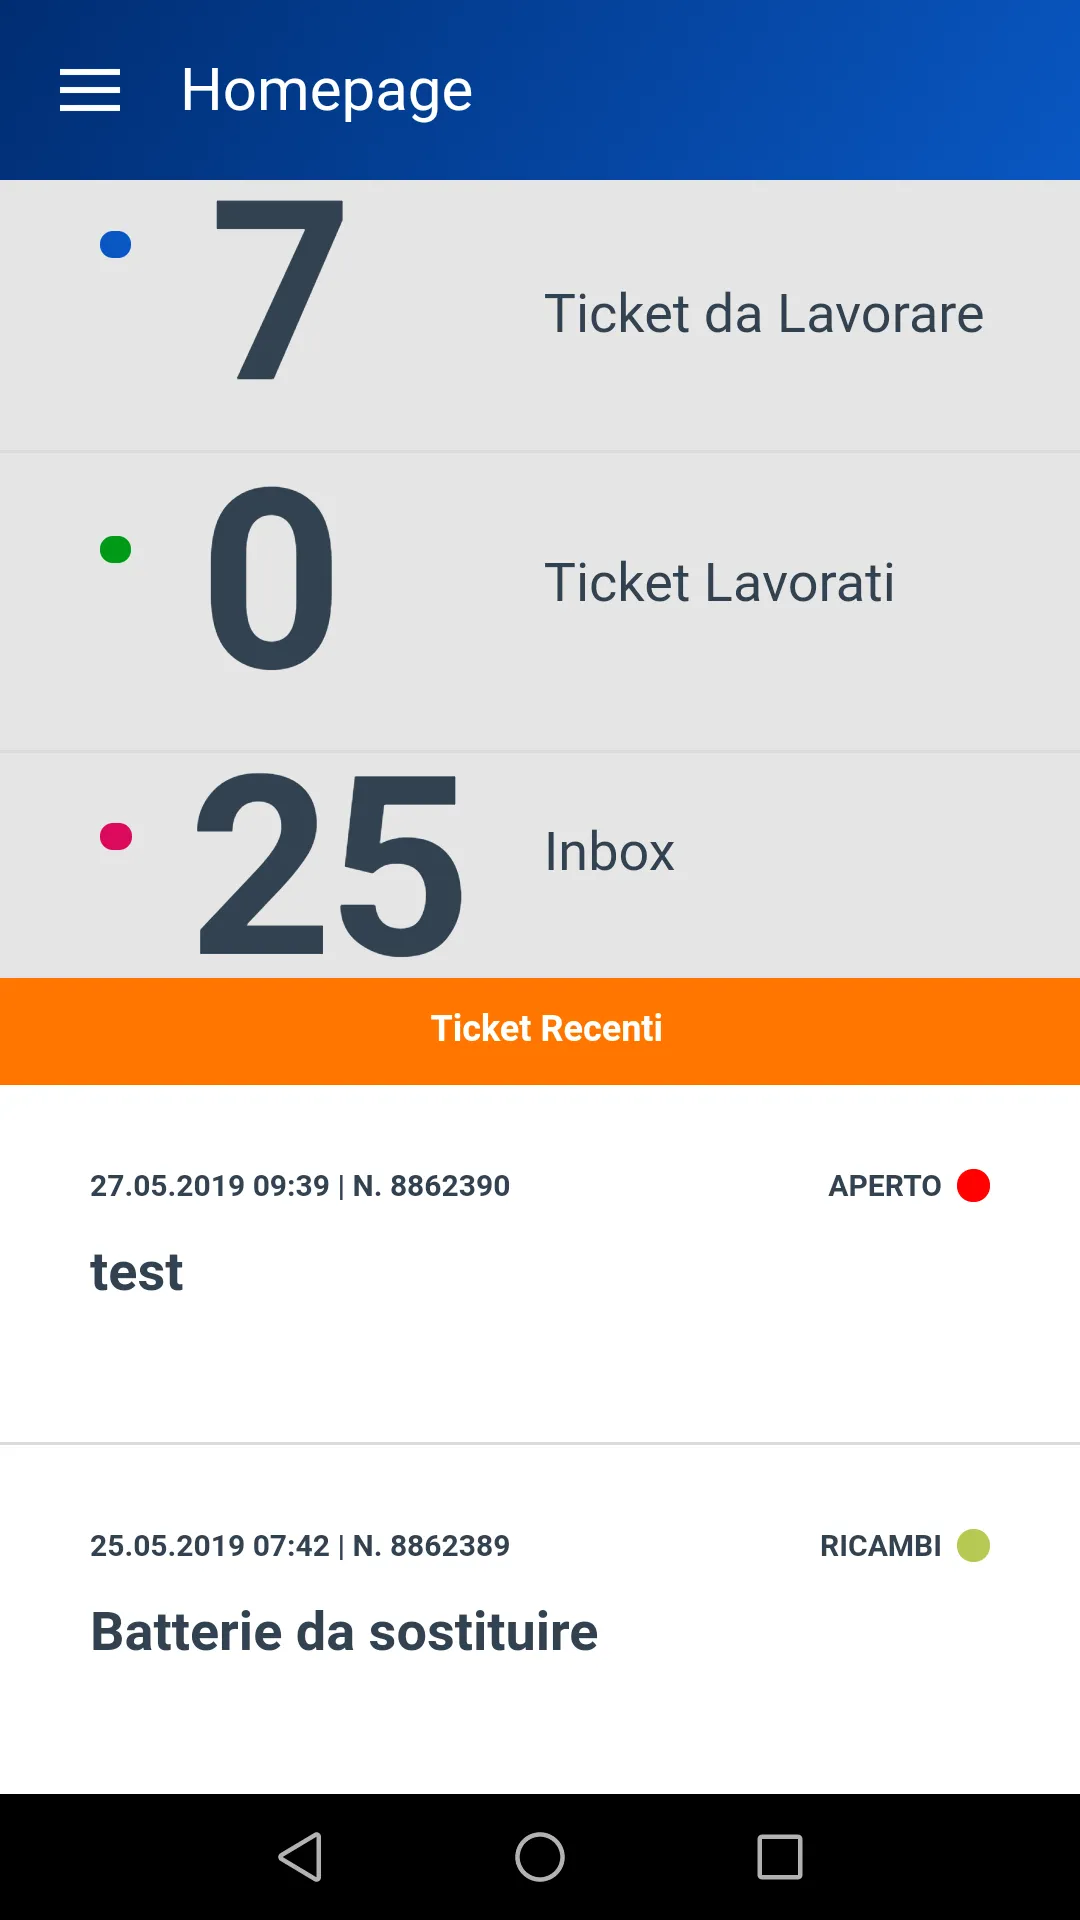This screenshot has height=1920, width=1080.
Task: Open ticket Batterie da sostituire
Action: pos(540,1619)
